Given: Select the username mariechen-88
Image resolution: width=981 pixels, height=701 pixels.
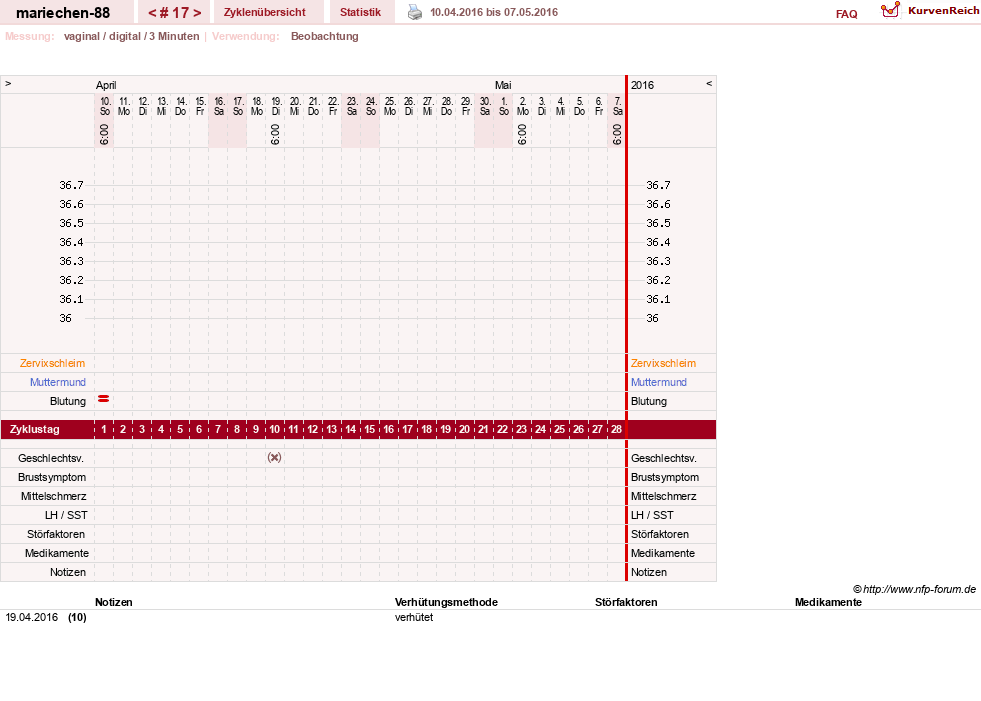Looking at the screenshot, I should (x=63, y=13).
